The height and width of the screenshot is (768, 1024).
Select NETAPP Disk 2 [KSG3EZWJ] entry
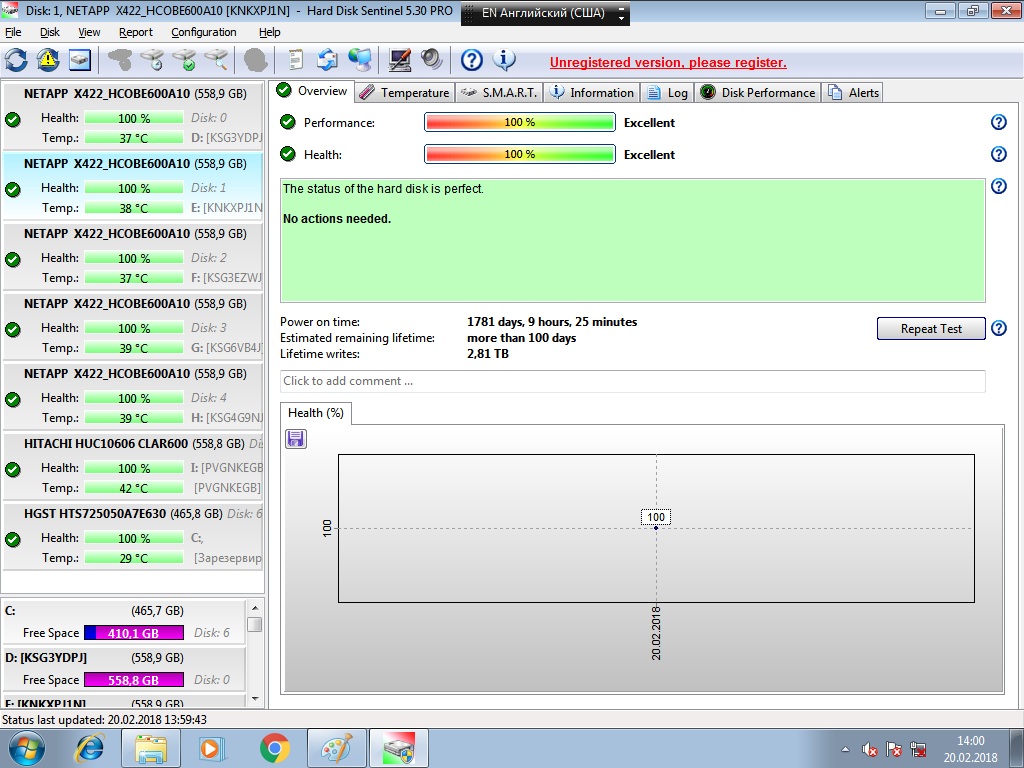133,255
